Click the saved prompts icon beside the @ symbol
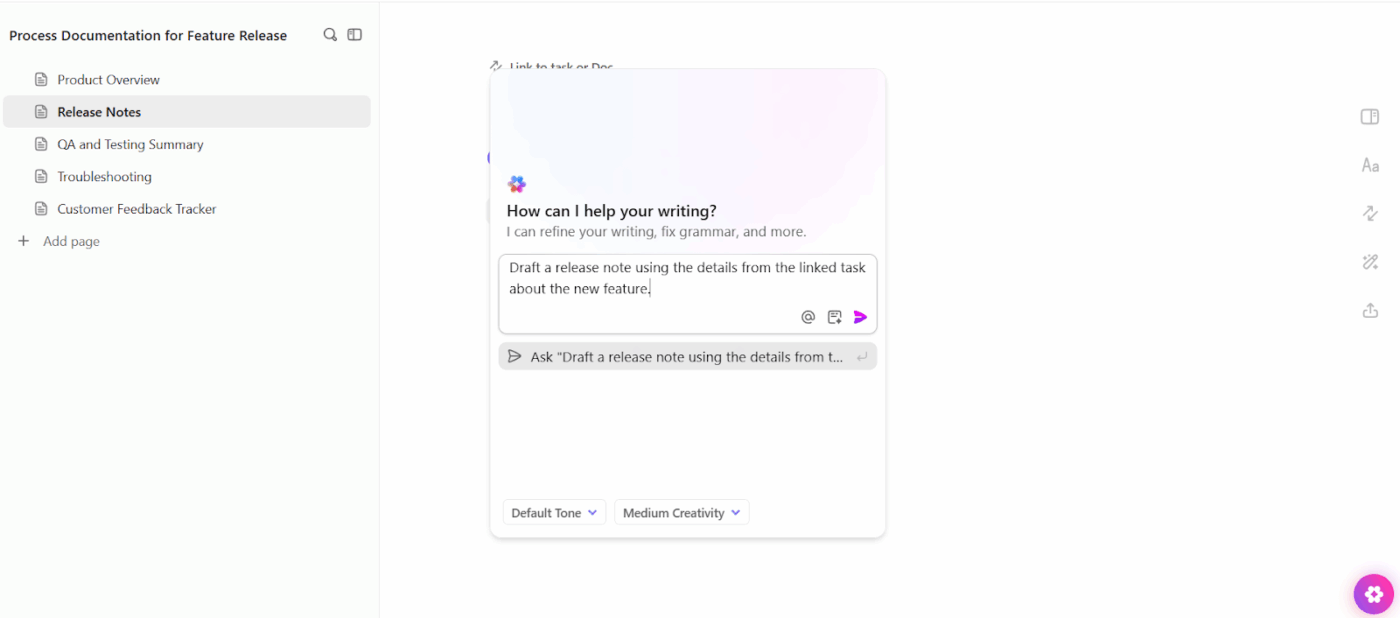This screenshot has width=1400, height=618. [834, 317]
